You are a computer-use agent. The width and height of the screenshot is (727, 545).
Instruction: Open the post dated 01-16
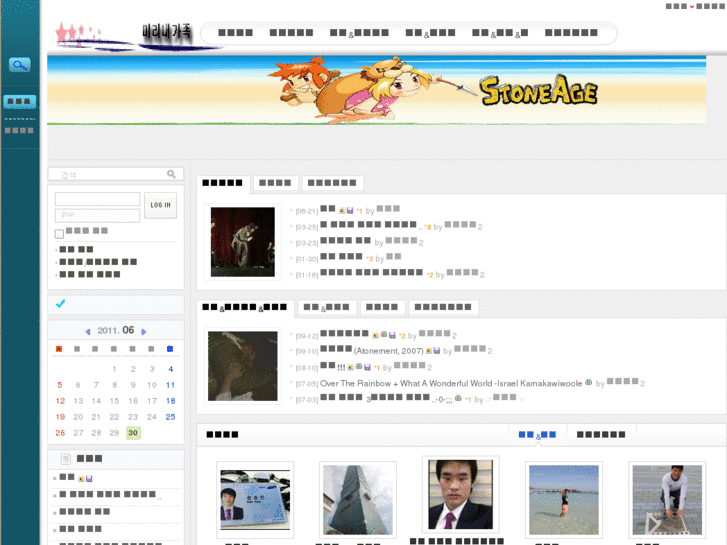(371, 273)
